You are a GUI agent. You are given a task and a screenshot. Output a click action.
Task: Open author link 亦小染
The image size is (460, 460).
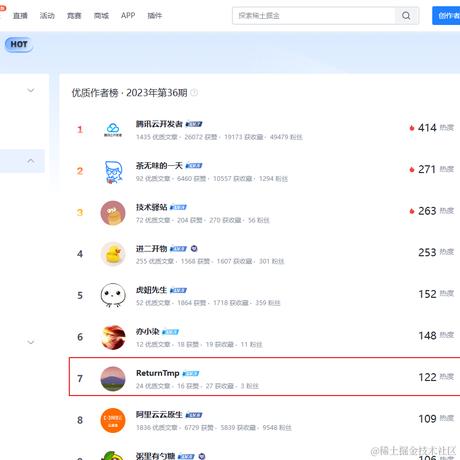point(147,332)
